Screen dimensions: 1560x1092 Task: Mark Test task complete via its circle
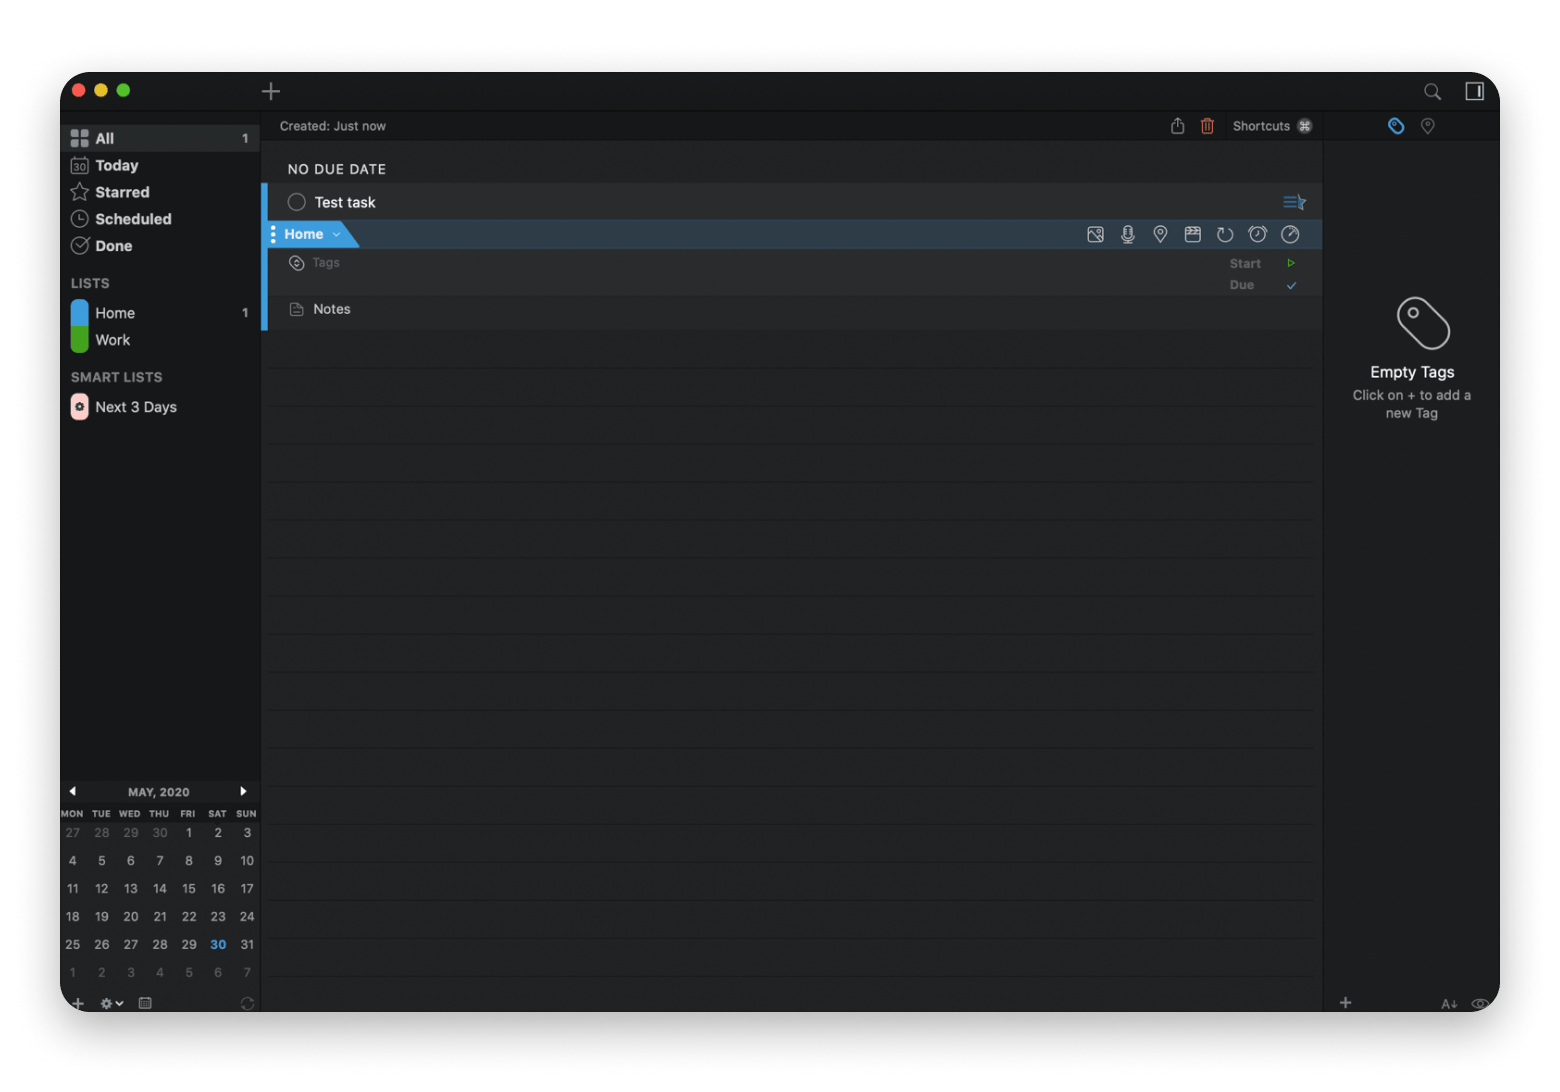pyautogui.click(x=297, y=203)
